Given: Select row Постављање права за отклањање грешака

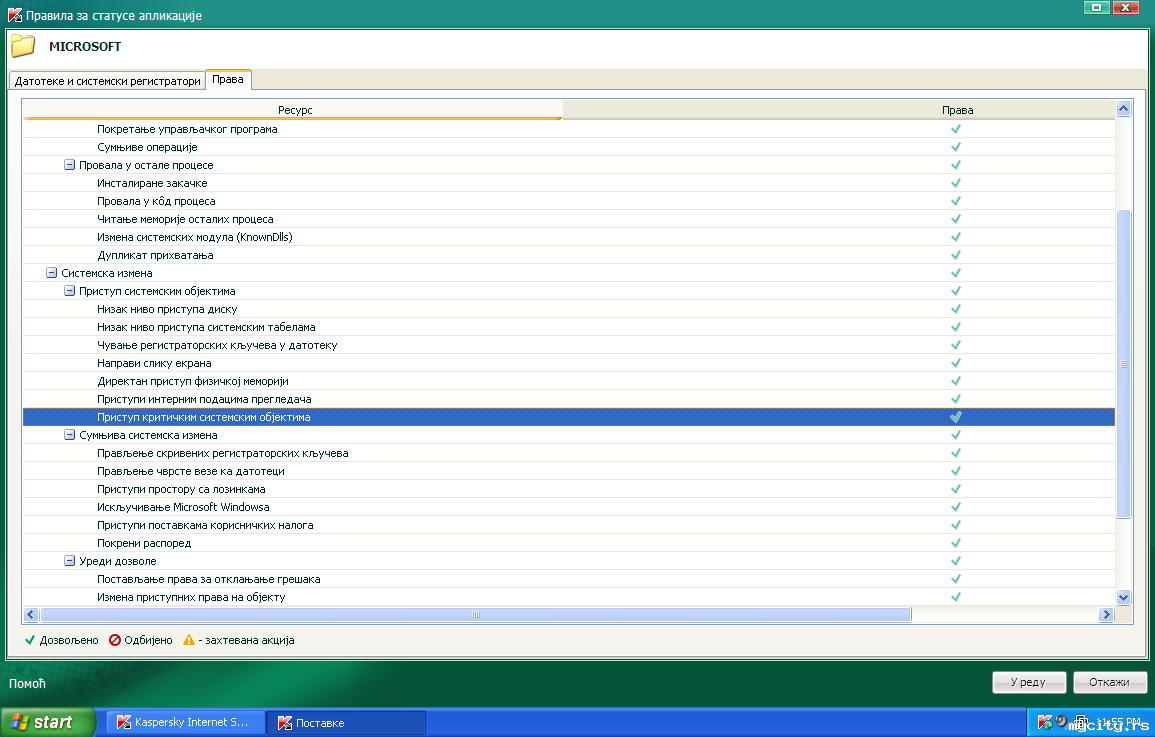Looking at the screenshot, I should tap(569, 579).
